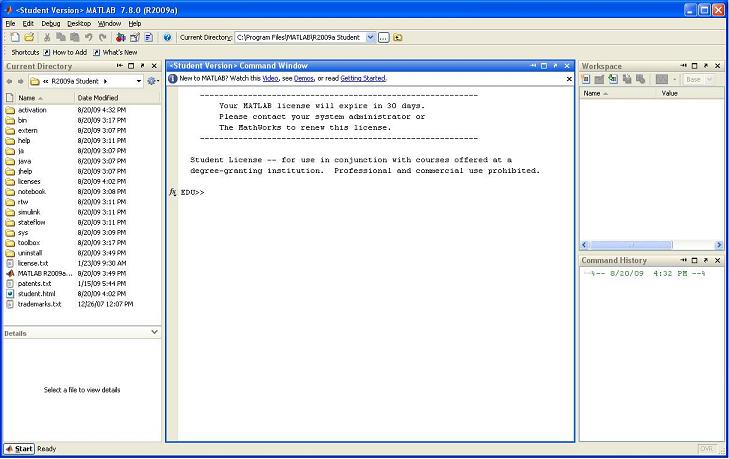Click the fx function browser icon

point(172,192)
